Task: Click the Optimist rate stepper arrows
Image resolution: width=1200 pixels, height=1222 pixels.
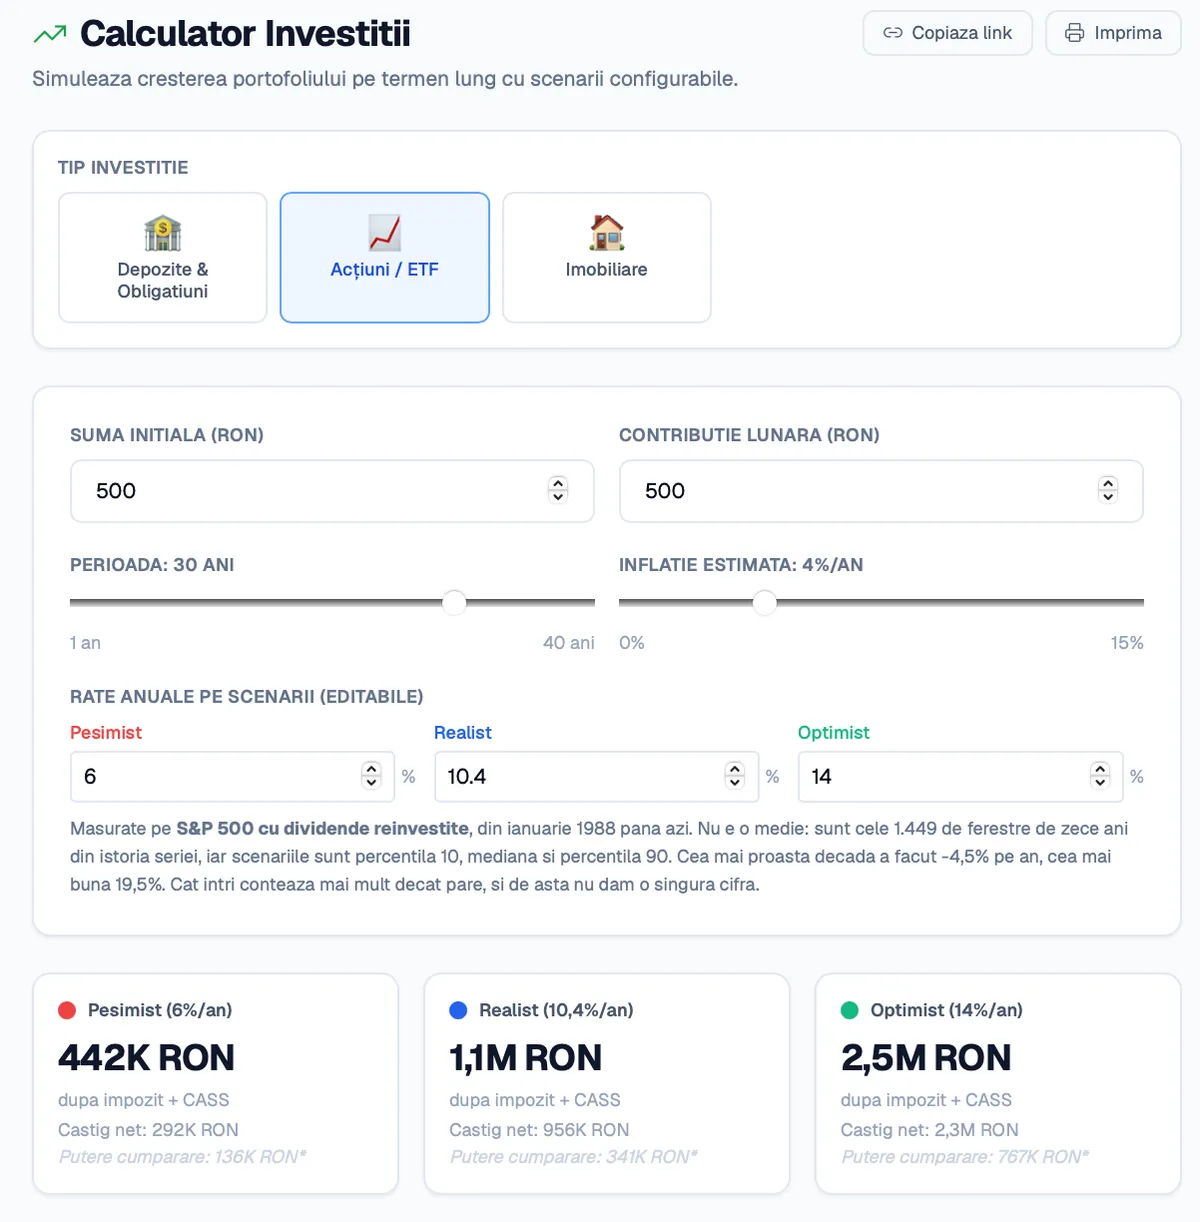Action: coord(1100,776)
